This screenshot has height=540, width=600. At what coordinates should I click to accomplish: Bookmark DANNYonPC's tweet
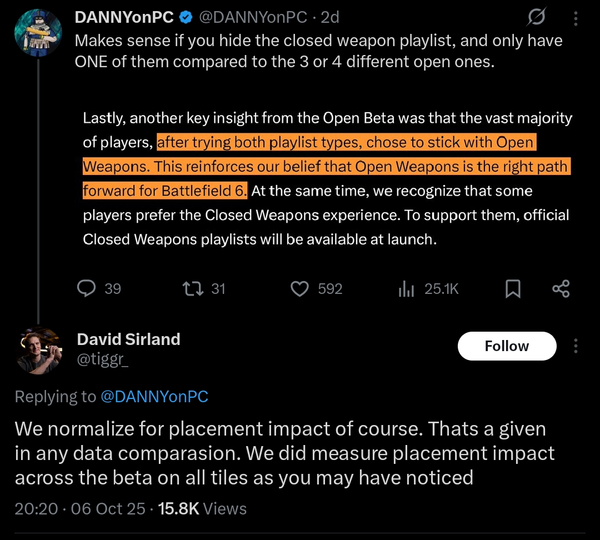(513, 288)
